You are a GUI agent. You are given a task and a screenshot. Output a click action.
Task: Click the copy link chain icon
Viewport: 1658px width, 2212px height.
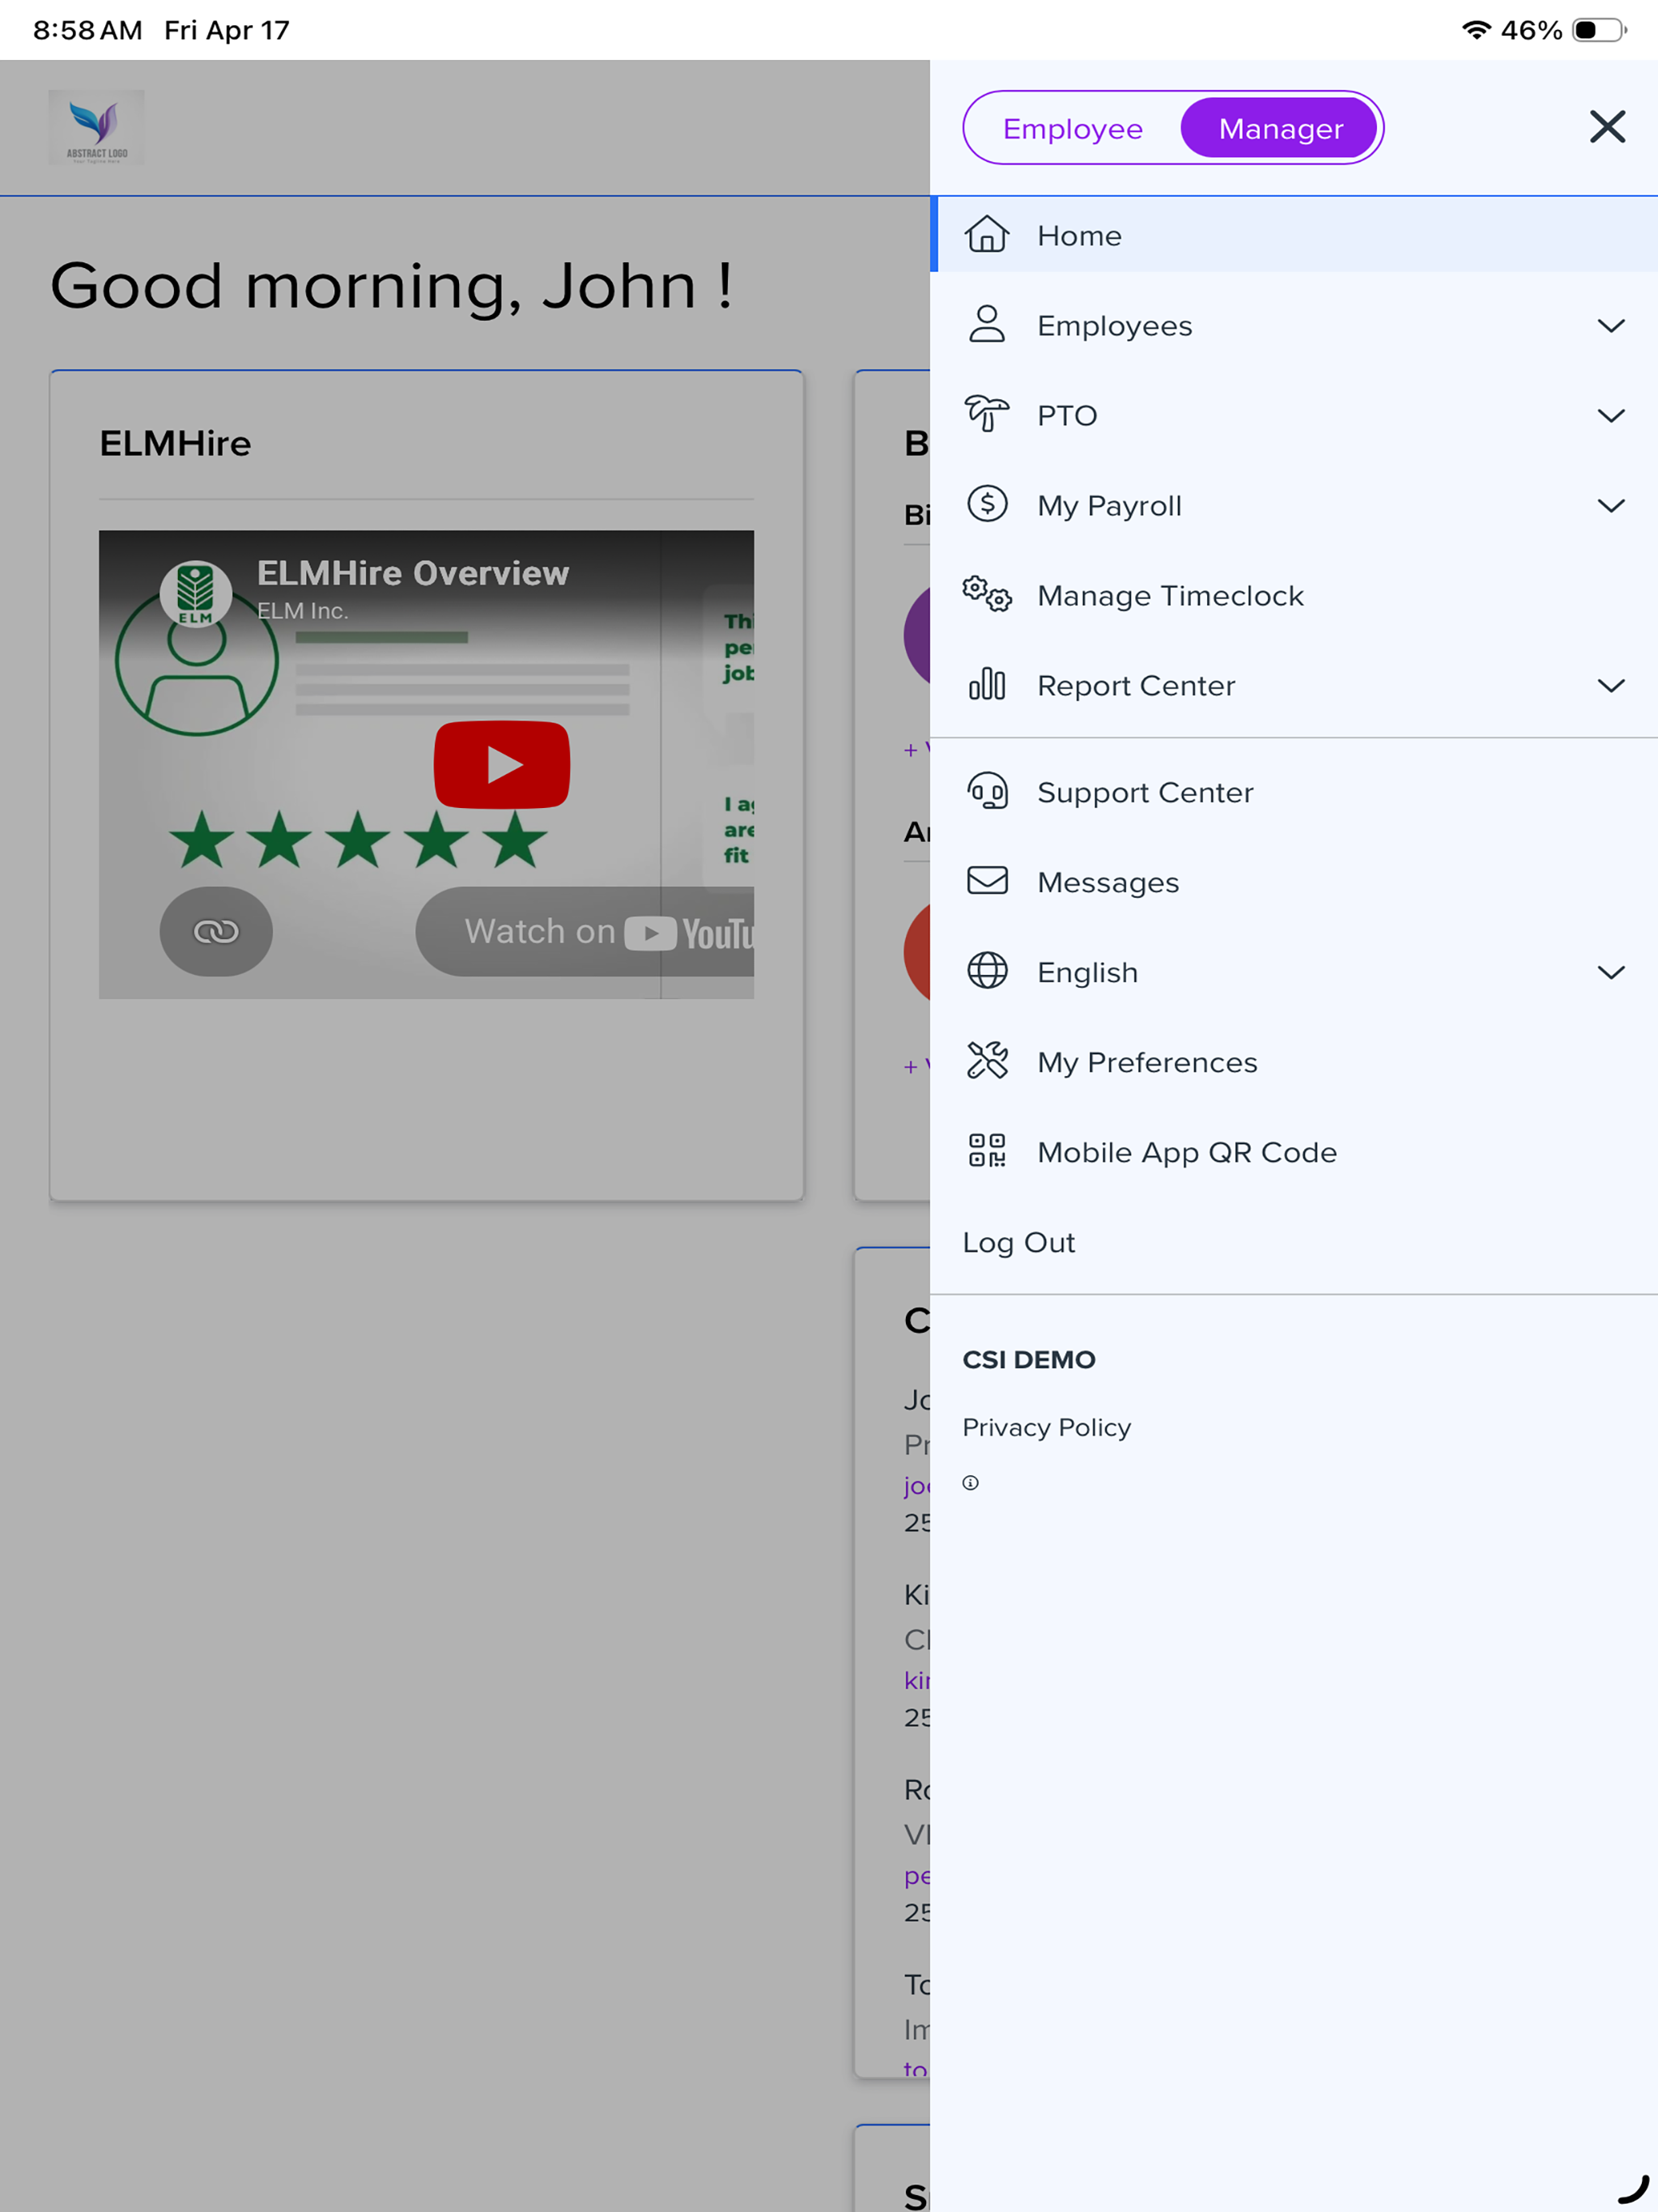tap(216, 932)
